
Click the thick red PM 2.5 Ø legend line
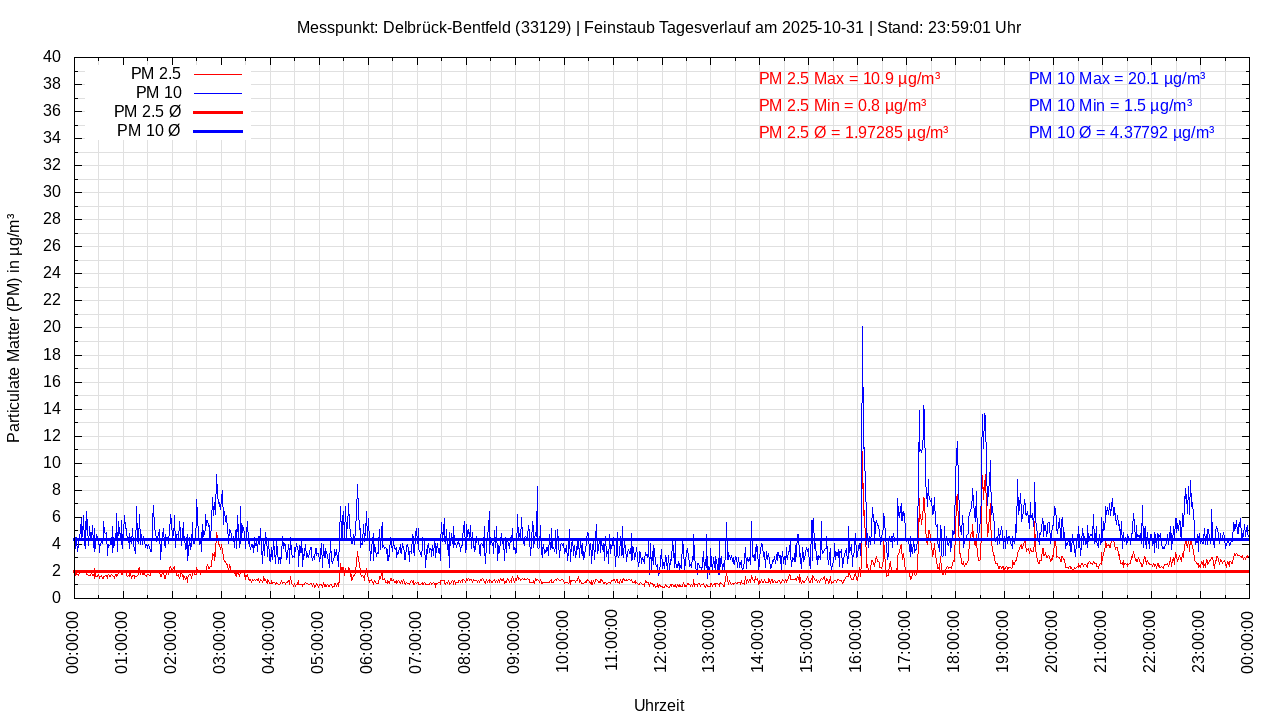(x=217, y=112)
